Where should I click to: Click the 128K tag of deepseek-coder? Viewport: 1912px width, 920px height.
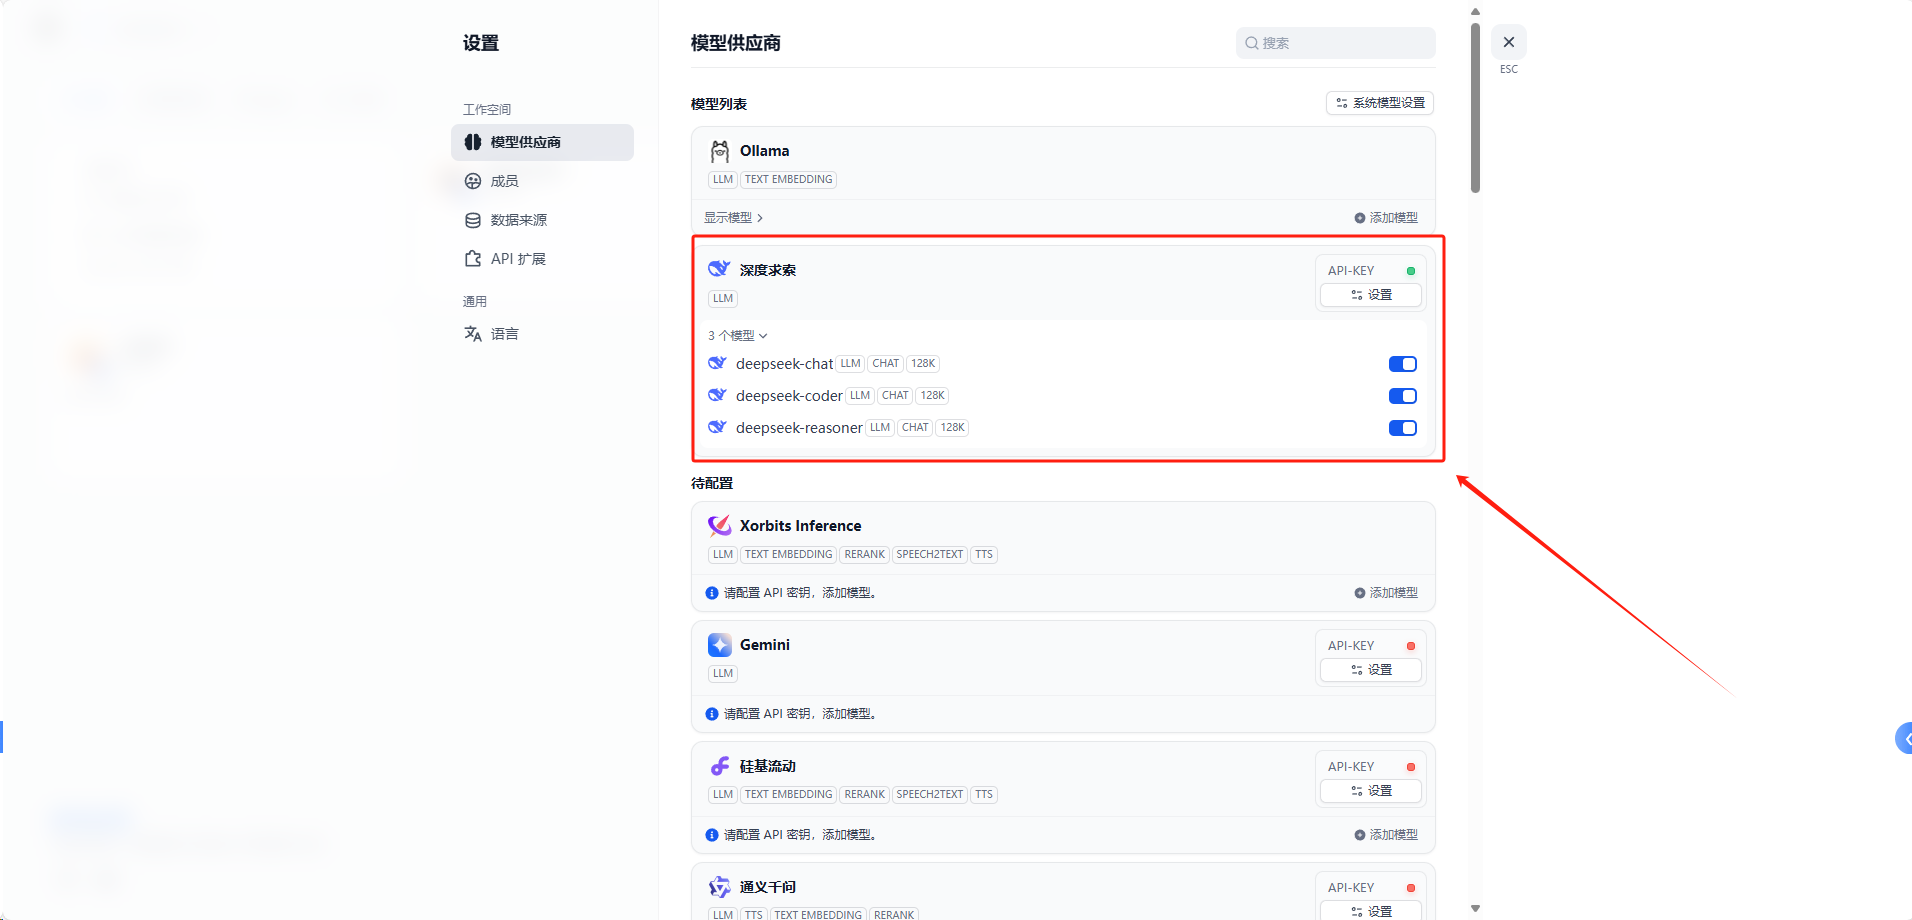click(x=933, y=396)
